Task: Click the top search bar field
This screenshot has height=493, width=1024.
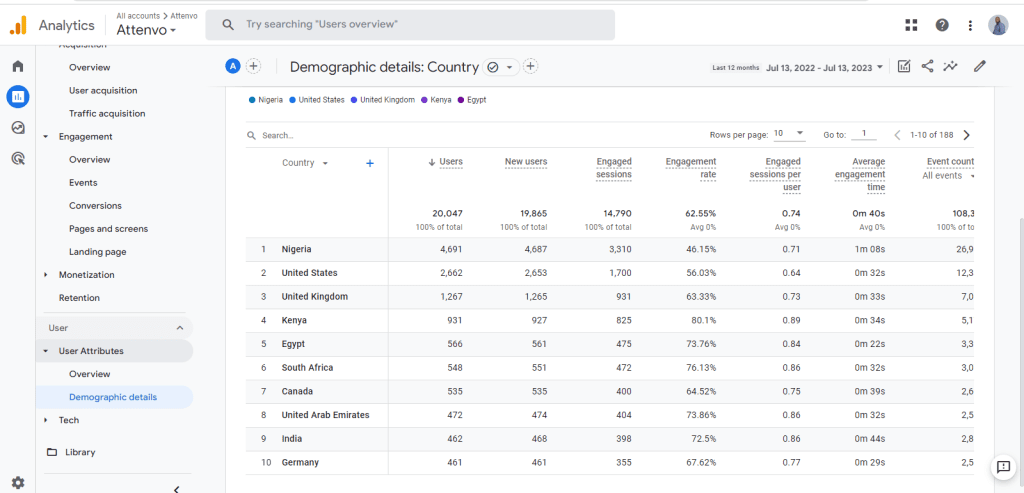Action: point(410,25)
